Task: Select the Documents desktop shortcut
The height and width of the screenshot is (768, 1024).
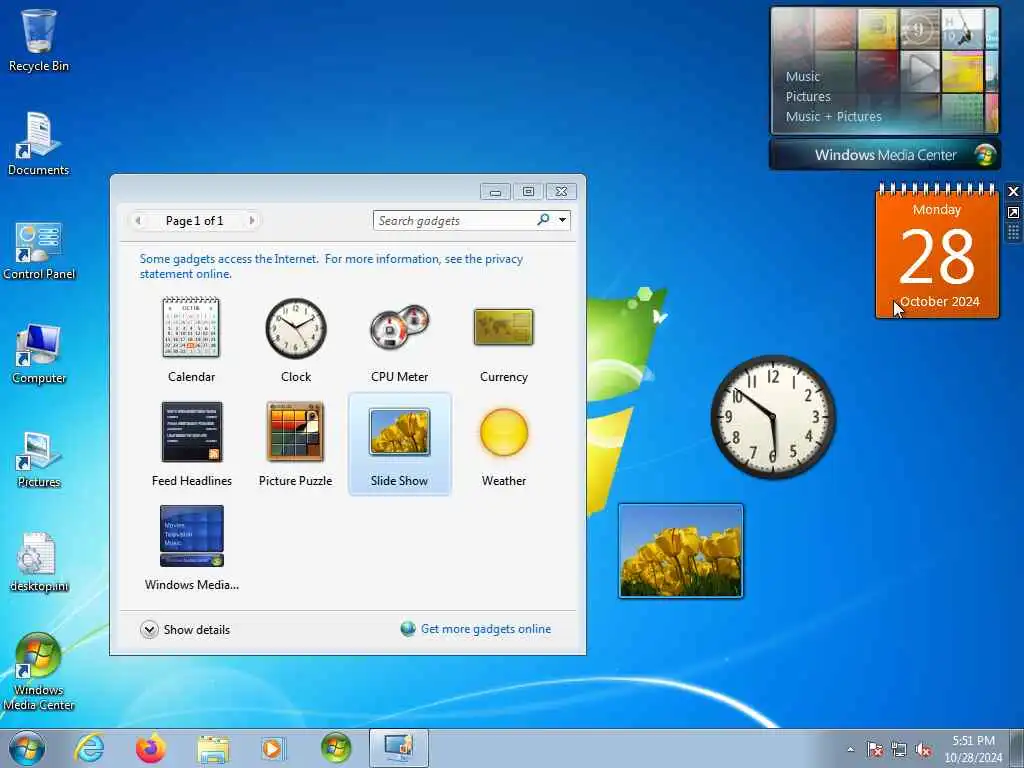Action: pyautogui.click(x=39, y=144)
